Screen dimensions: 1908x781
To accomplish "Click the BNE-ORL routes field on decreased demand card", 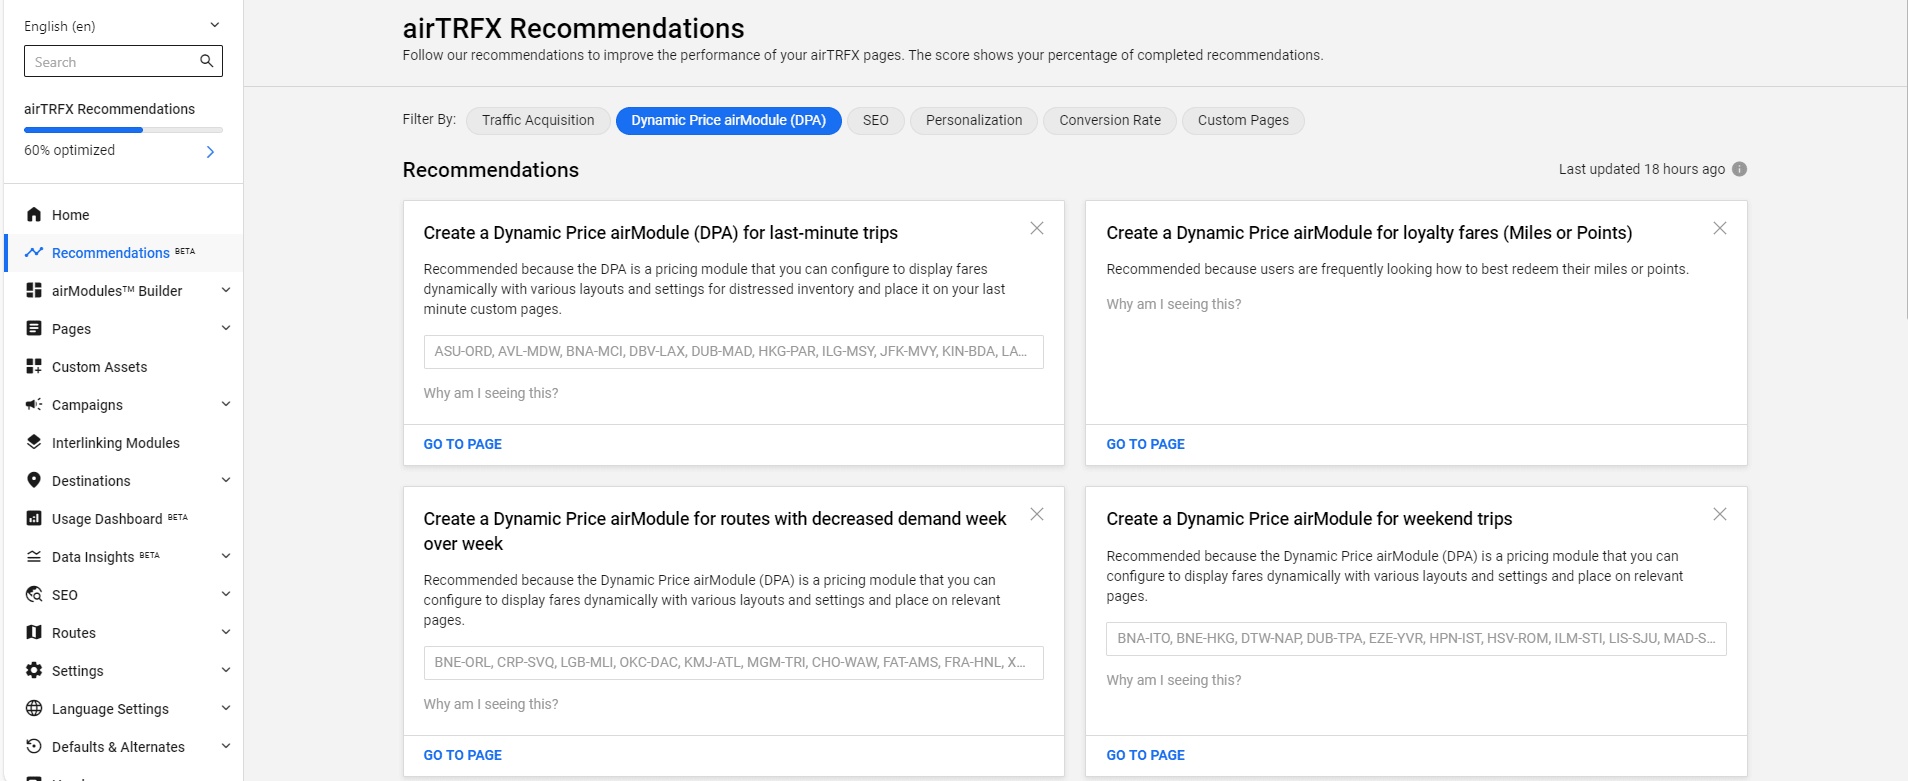I will pos(733,663).
